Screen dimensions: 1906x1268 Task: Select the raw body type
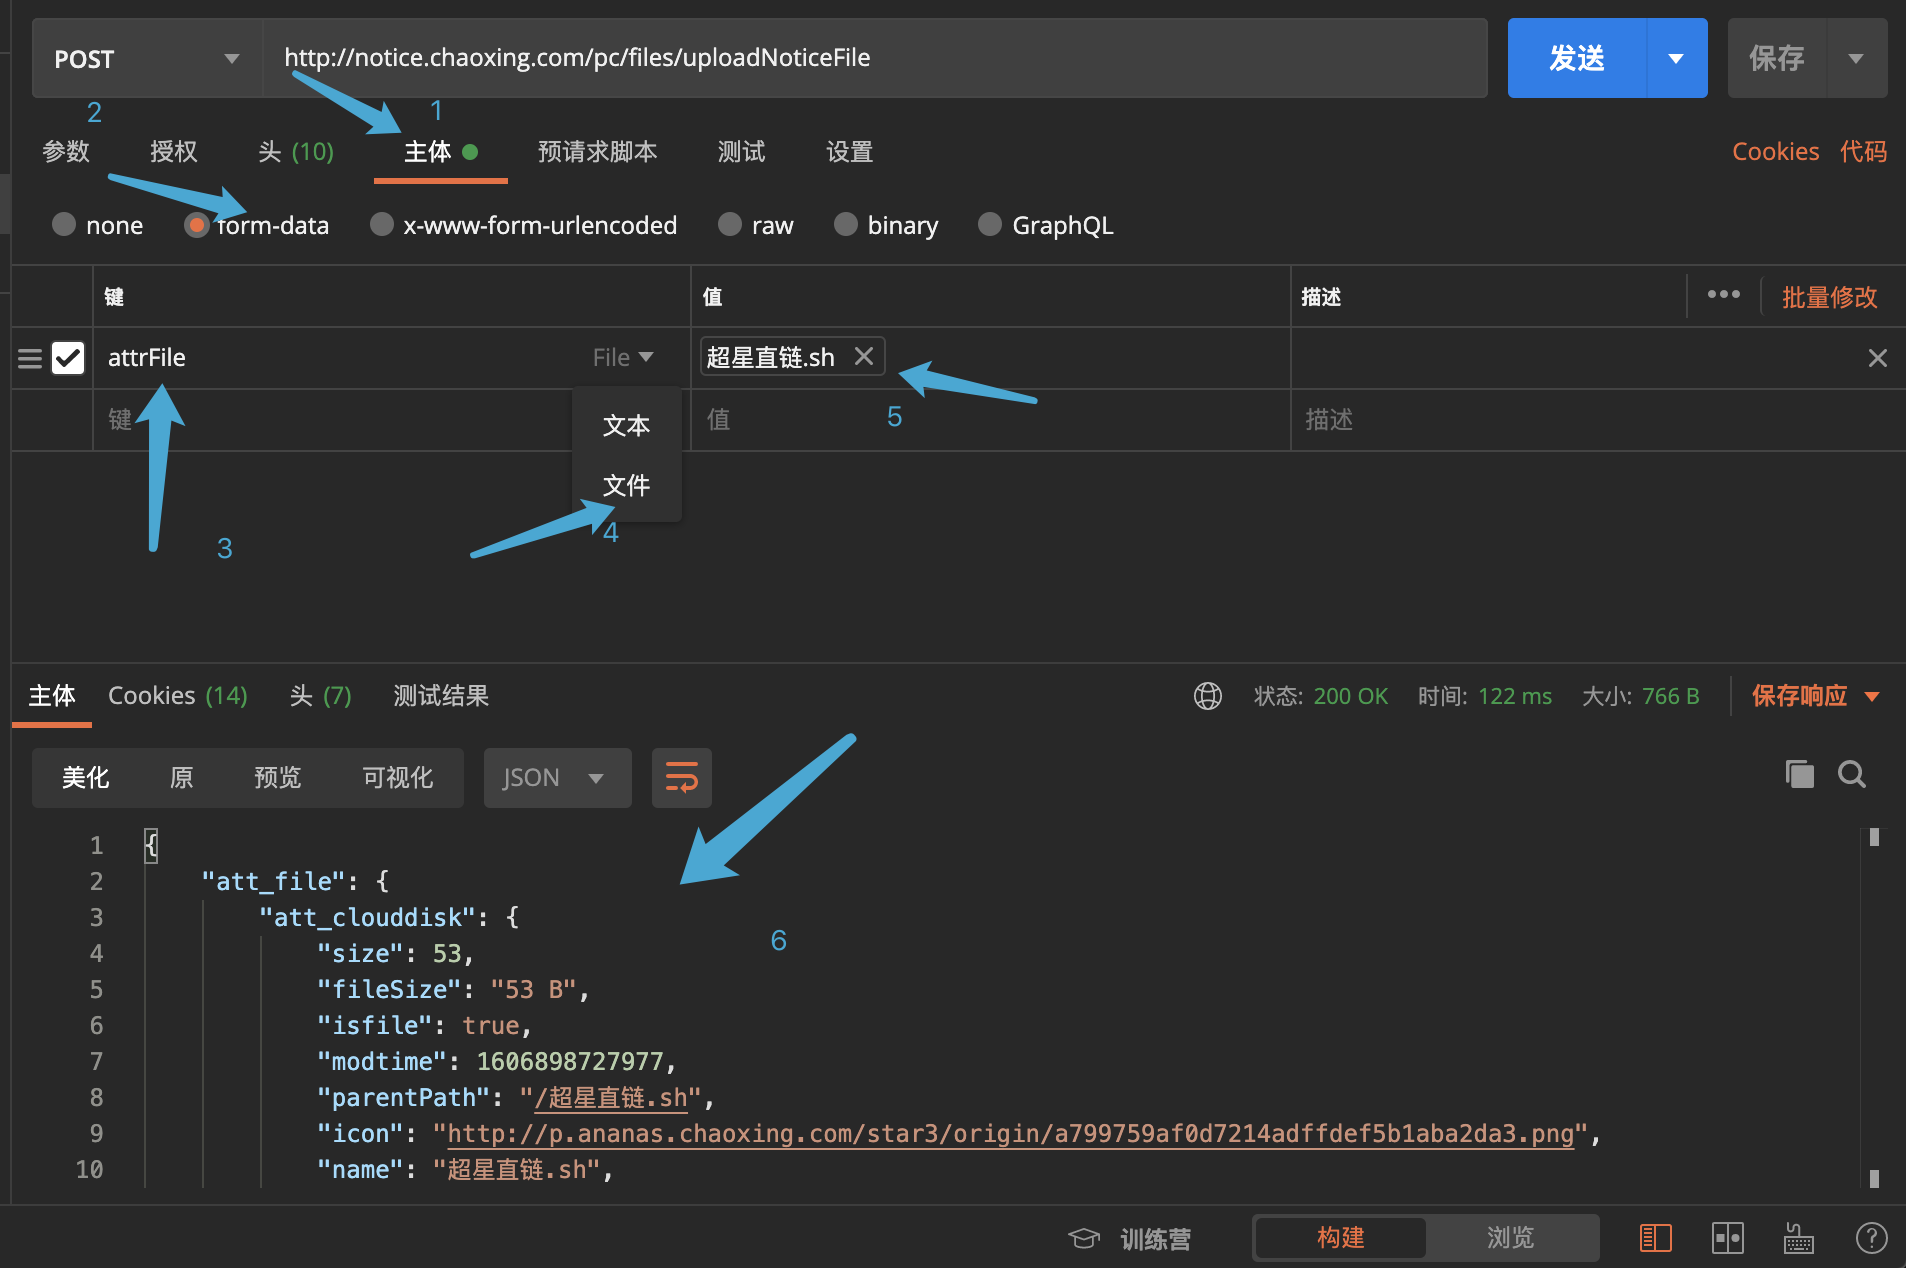point(730,225)
